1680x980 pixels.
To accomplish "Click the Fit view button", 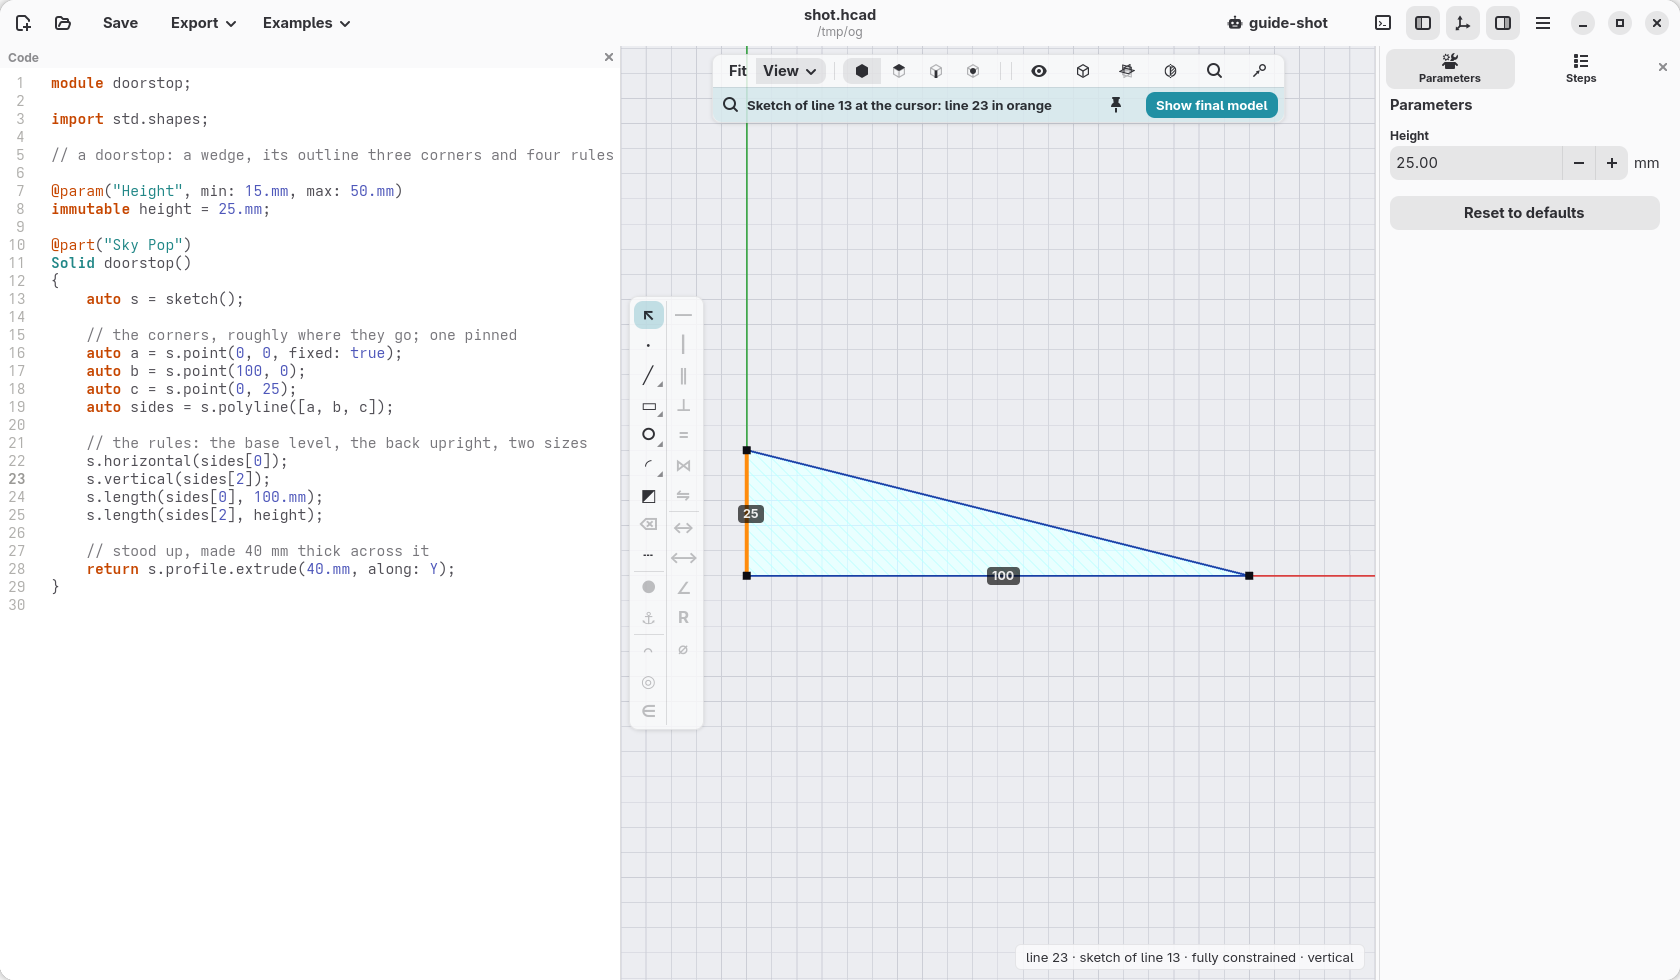I will click(x=738, y=71).
